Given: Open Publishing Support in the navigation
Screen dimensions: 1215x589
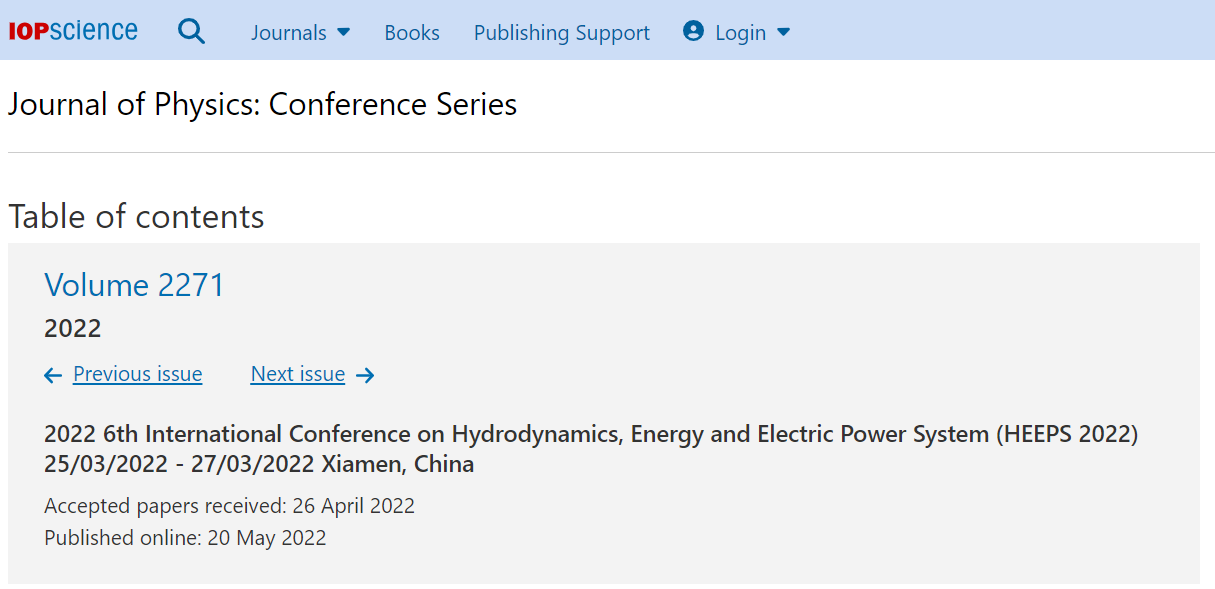Looking at the screenshot, I should point(562,33).
